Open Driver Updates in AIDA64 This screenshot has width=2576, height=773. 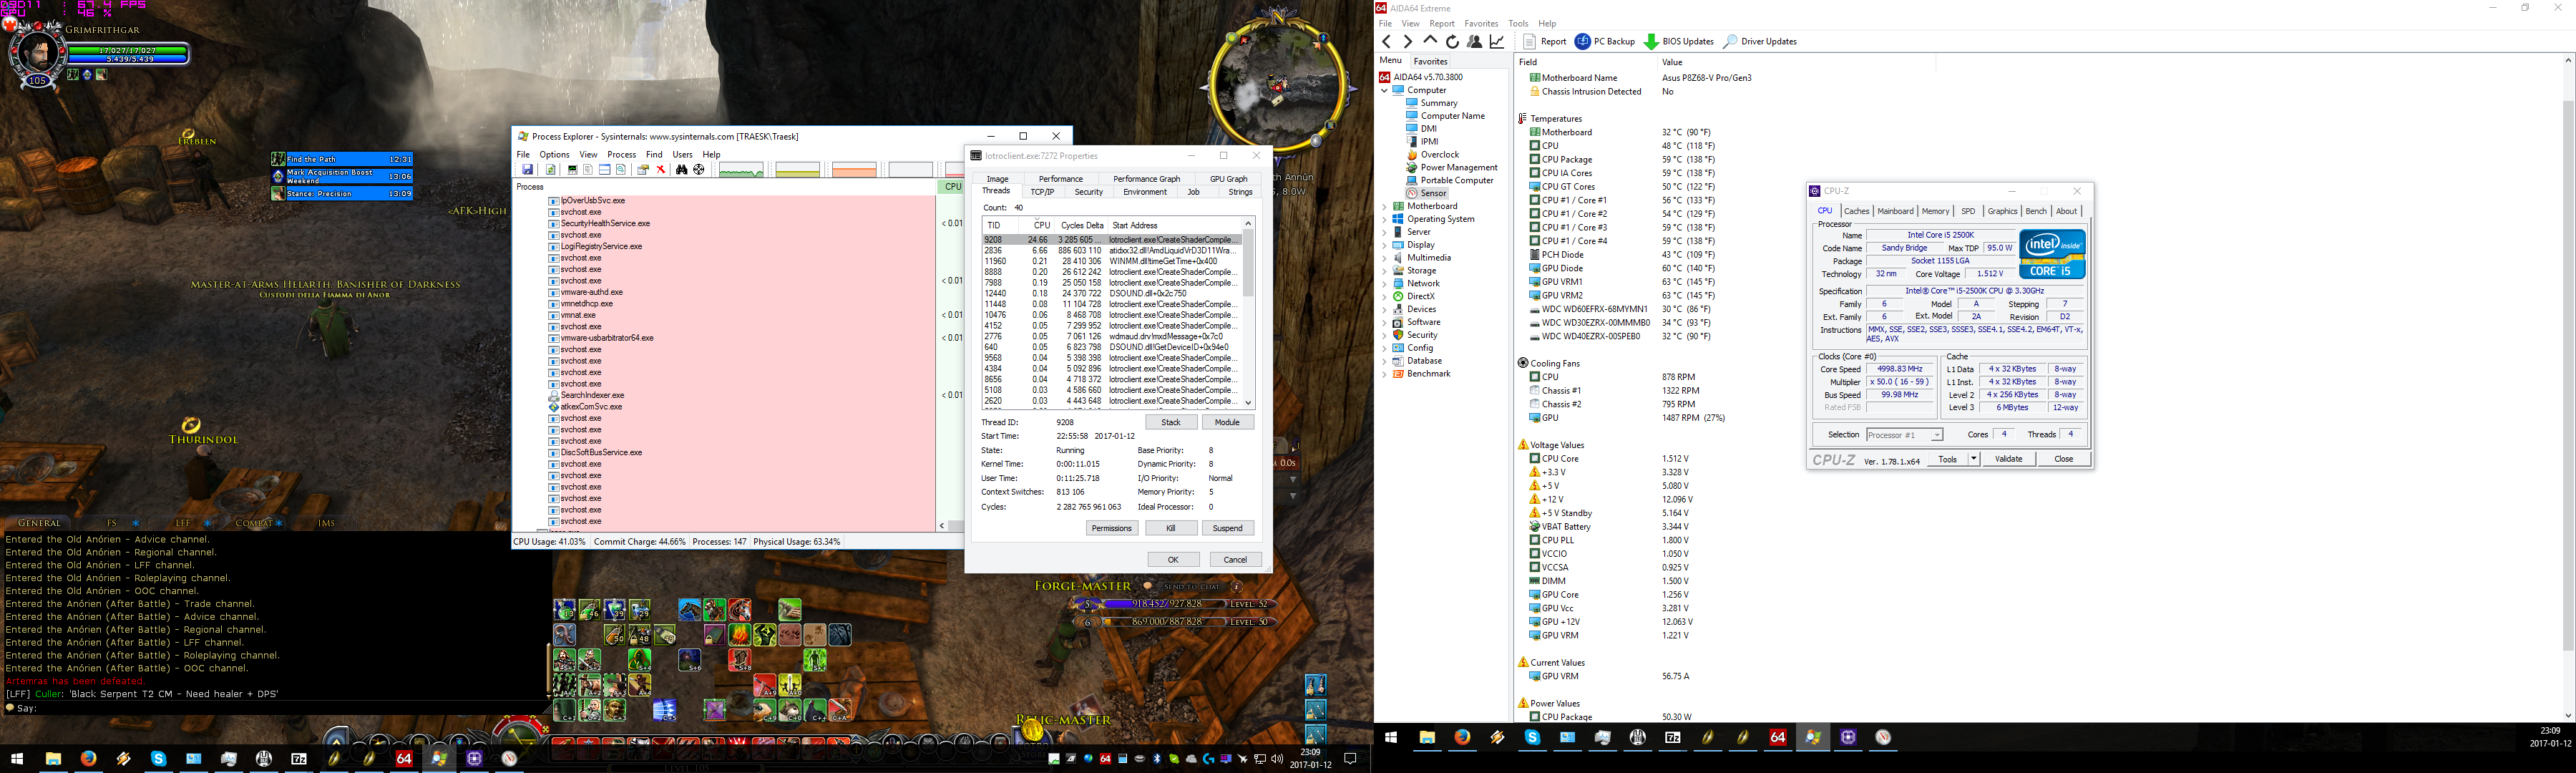1760,41
